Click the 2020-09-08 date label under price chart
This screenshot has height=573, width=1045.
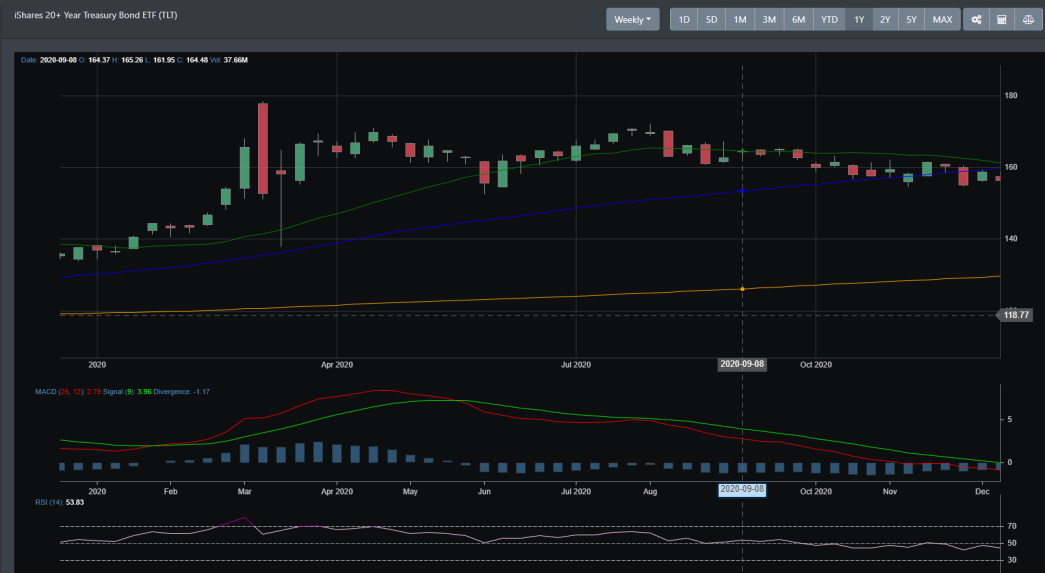click(742, 364)
